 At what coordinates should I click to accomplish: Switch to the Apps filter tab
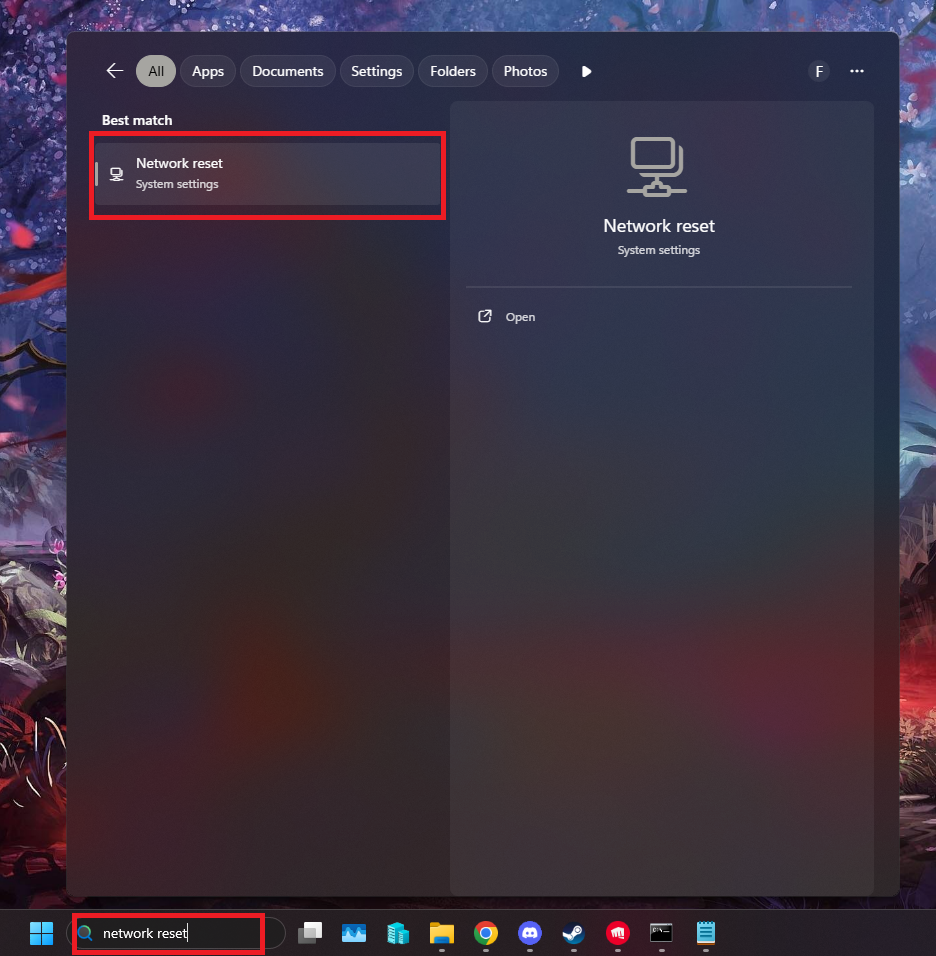coord(208,71)
